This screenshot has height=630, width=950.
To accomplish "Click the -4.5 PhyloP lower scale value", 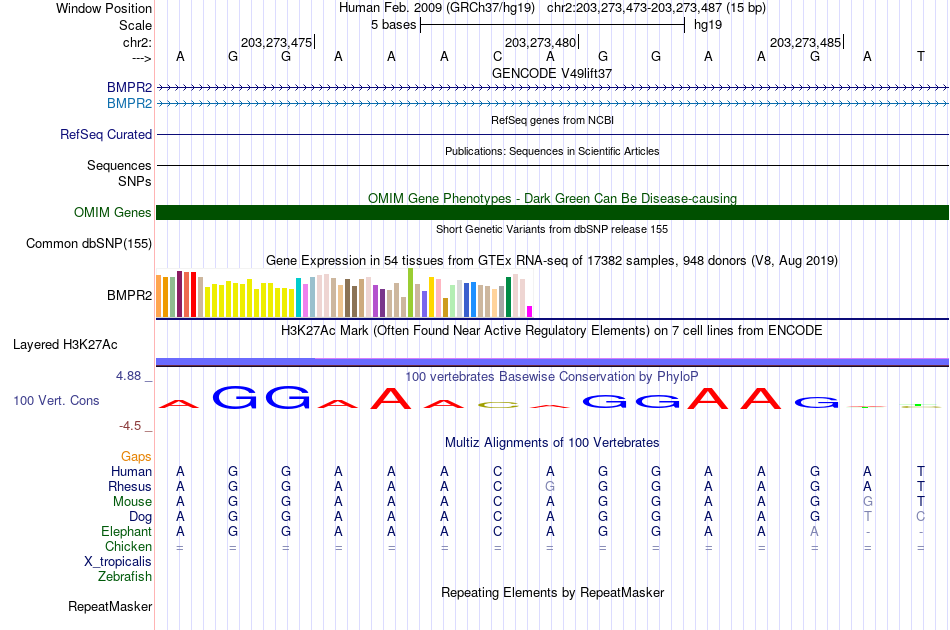I will (130, 426).
